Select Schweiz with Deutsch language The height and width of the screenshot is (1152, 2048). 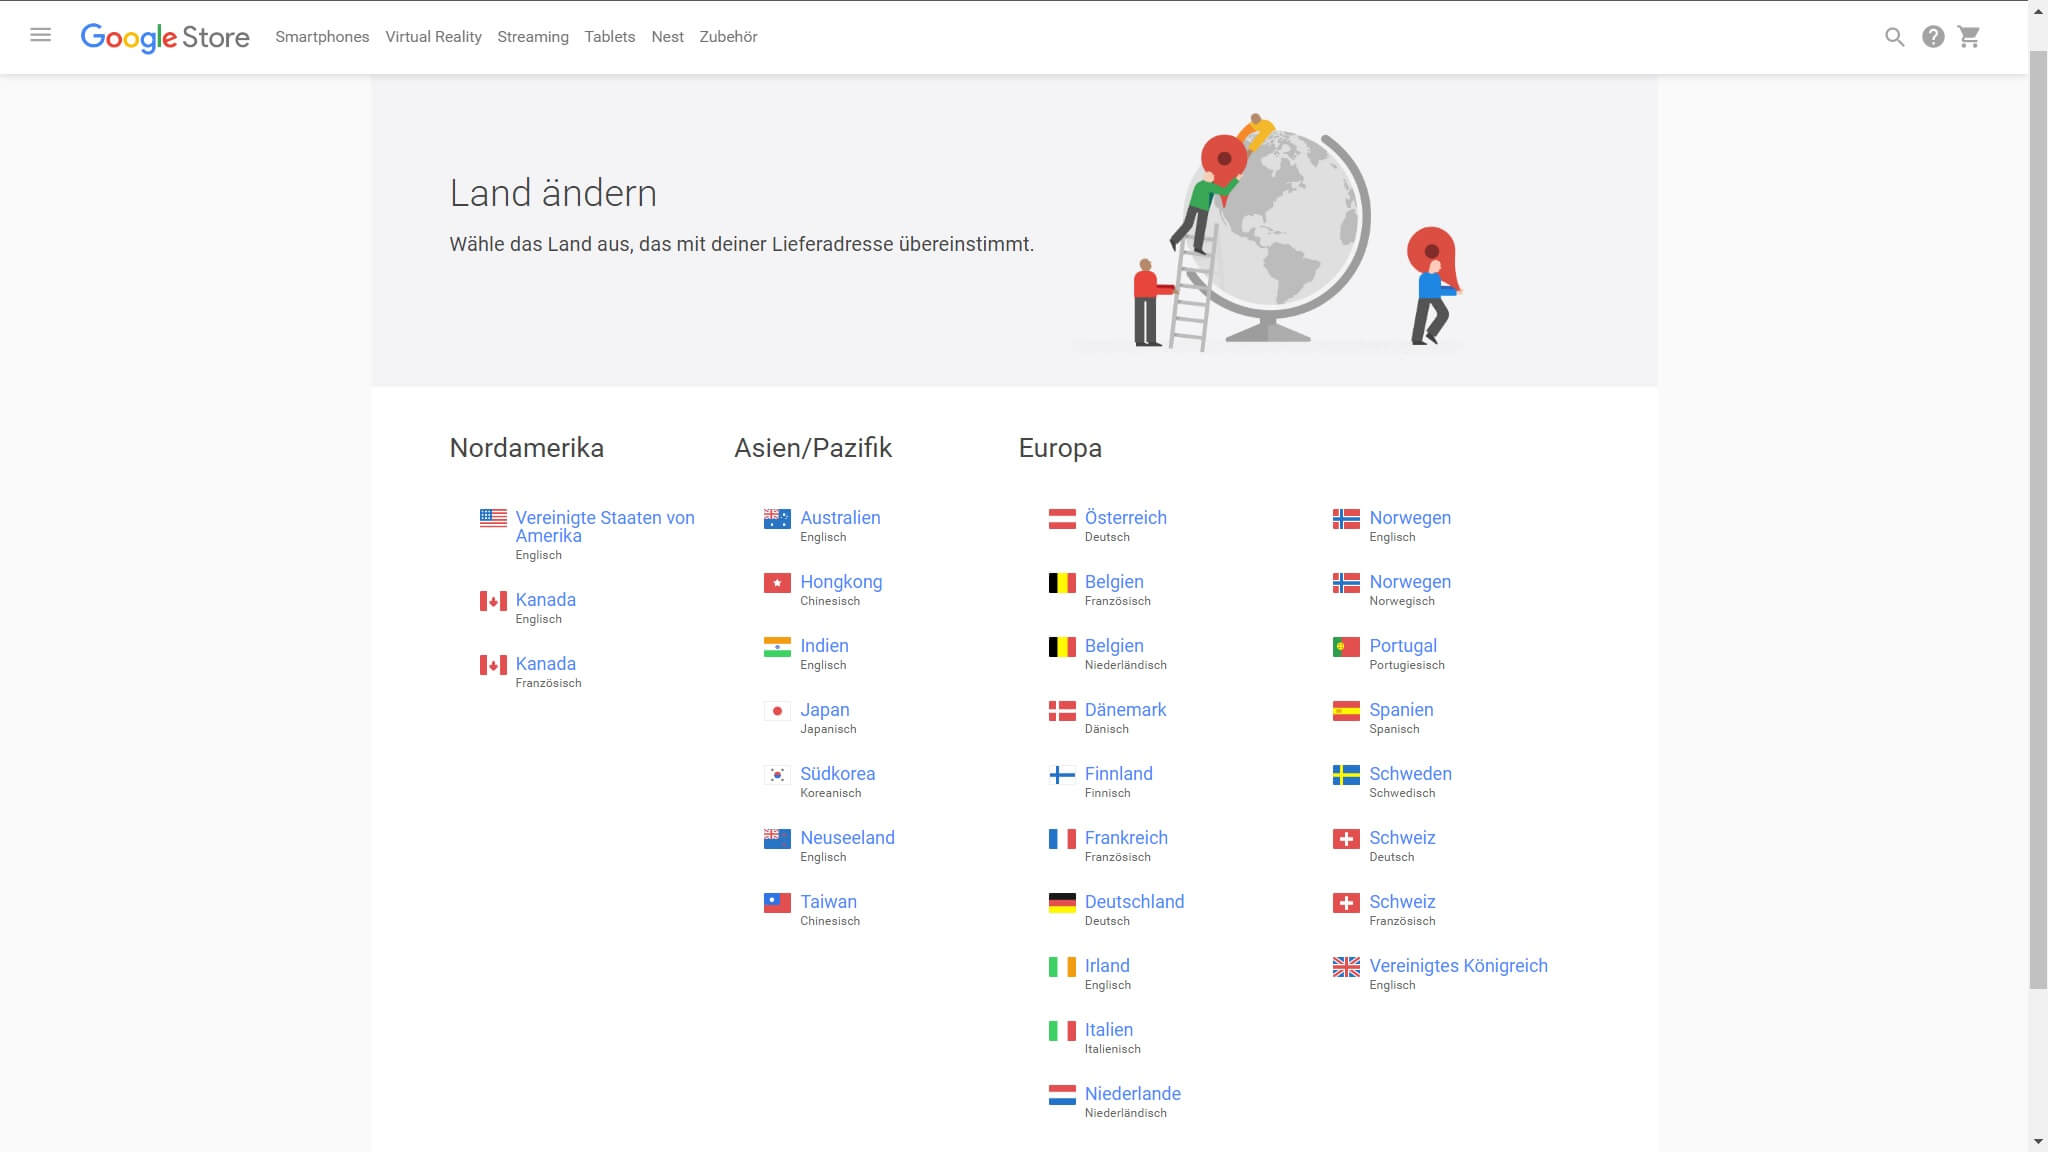point(1402,838)
